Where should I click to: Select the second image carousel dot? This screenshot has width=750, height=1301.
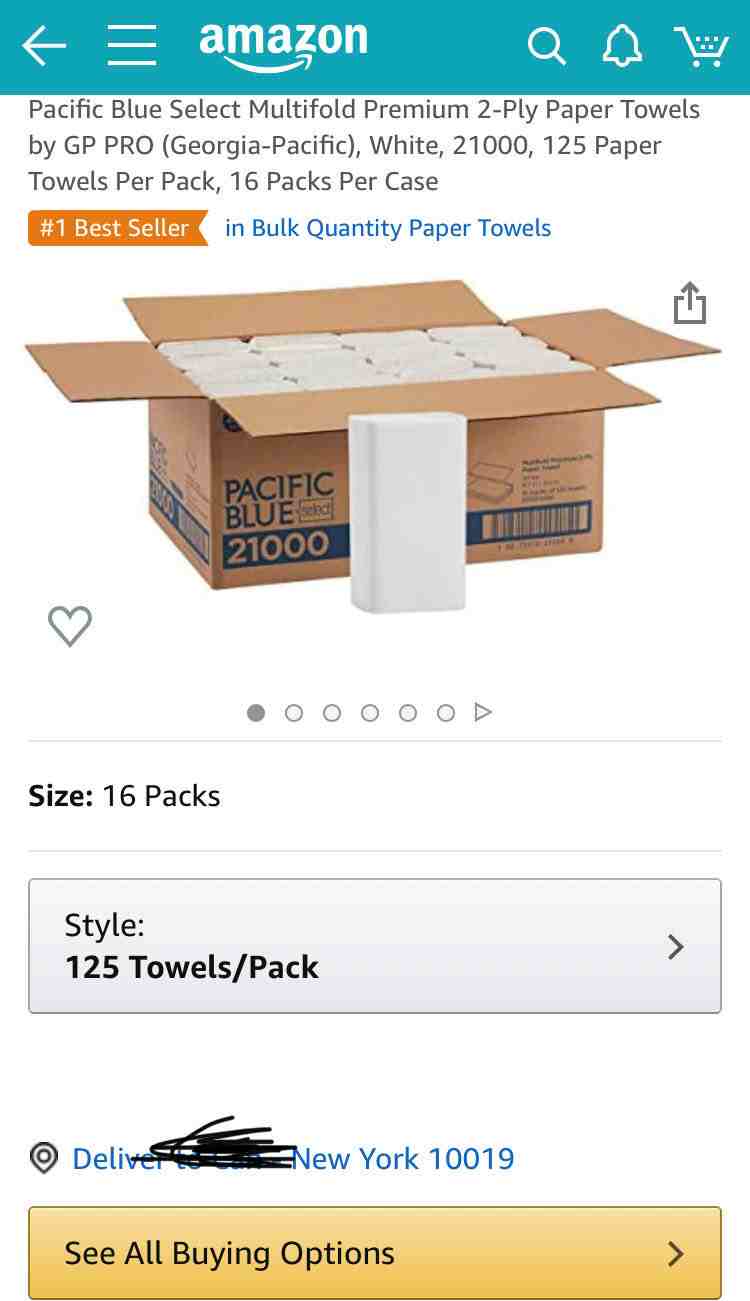294,713
